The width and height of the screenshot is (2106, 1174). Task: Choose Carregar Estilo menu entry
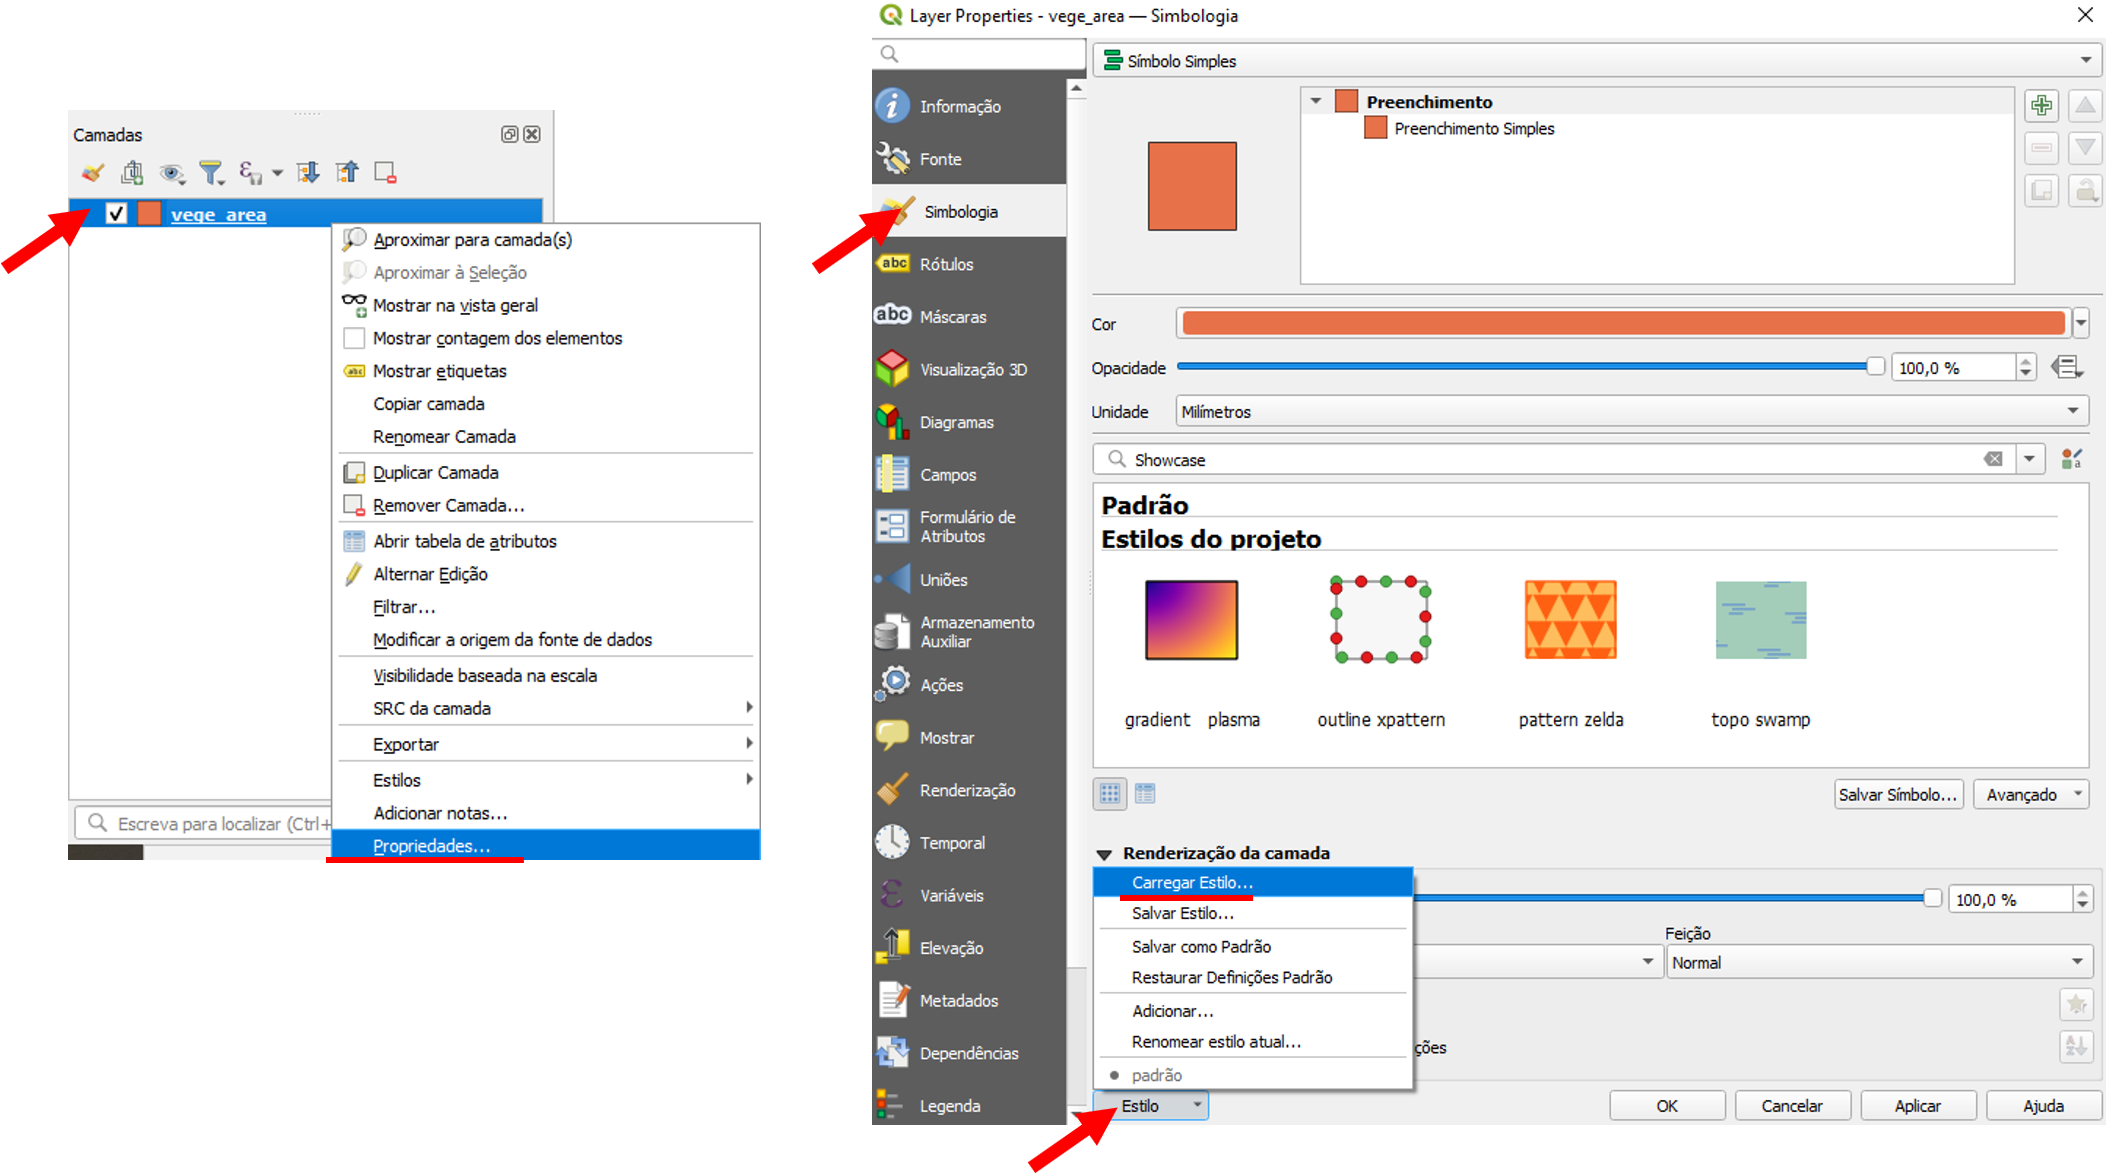click(1192, 882)
